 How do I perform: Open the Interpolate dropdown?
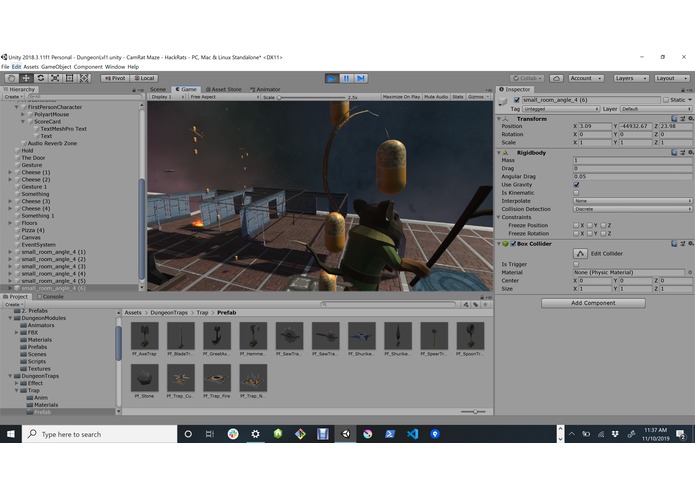tap(633, 201)
